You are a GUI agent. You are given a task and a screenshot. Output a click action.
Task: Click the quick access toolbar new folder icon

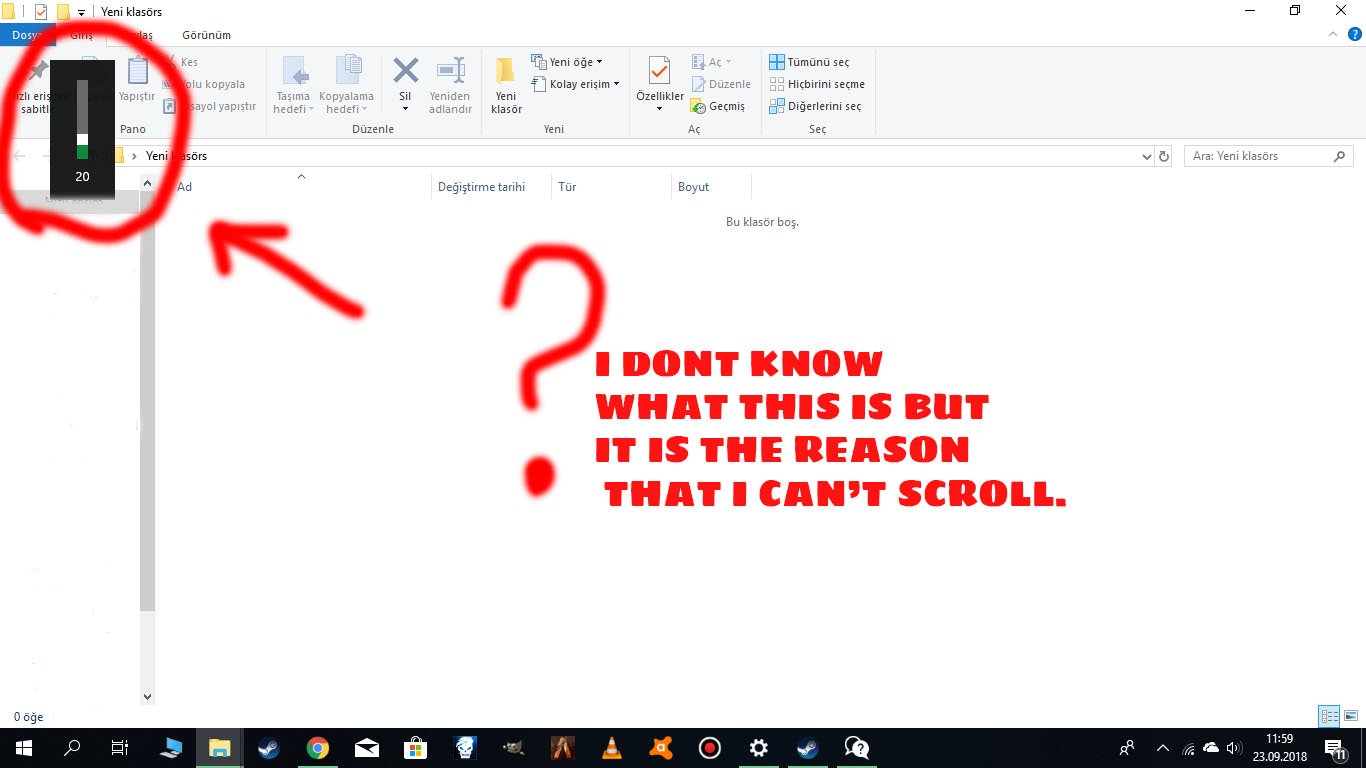pyautogui.click(x=62, y=12)
